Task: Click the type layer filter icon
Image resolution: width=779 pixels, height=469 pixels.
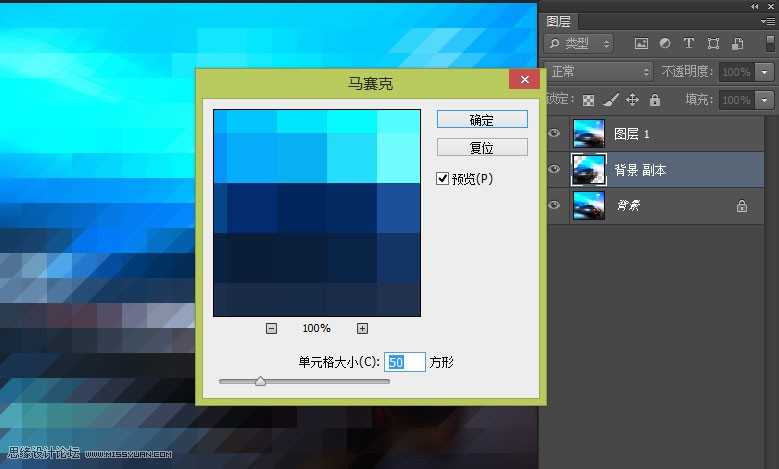Action: click(x=689, y=44)
